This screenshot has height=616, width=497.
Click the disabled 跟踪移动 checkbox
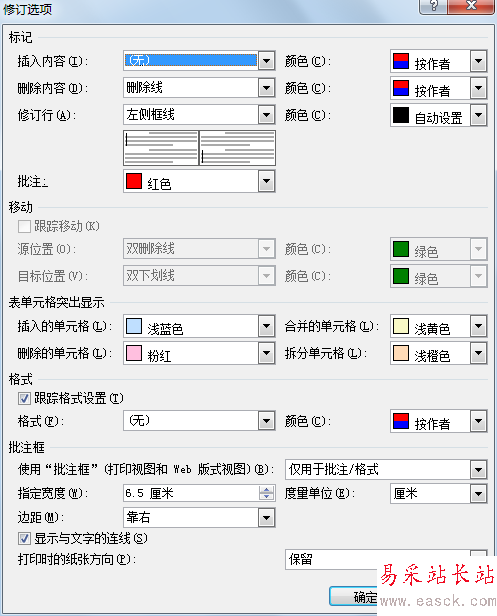tap(24, 226)
